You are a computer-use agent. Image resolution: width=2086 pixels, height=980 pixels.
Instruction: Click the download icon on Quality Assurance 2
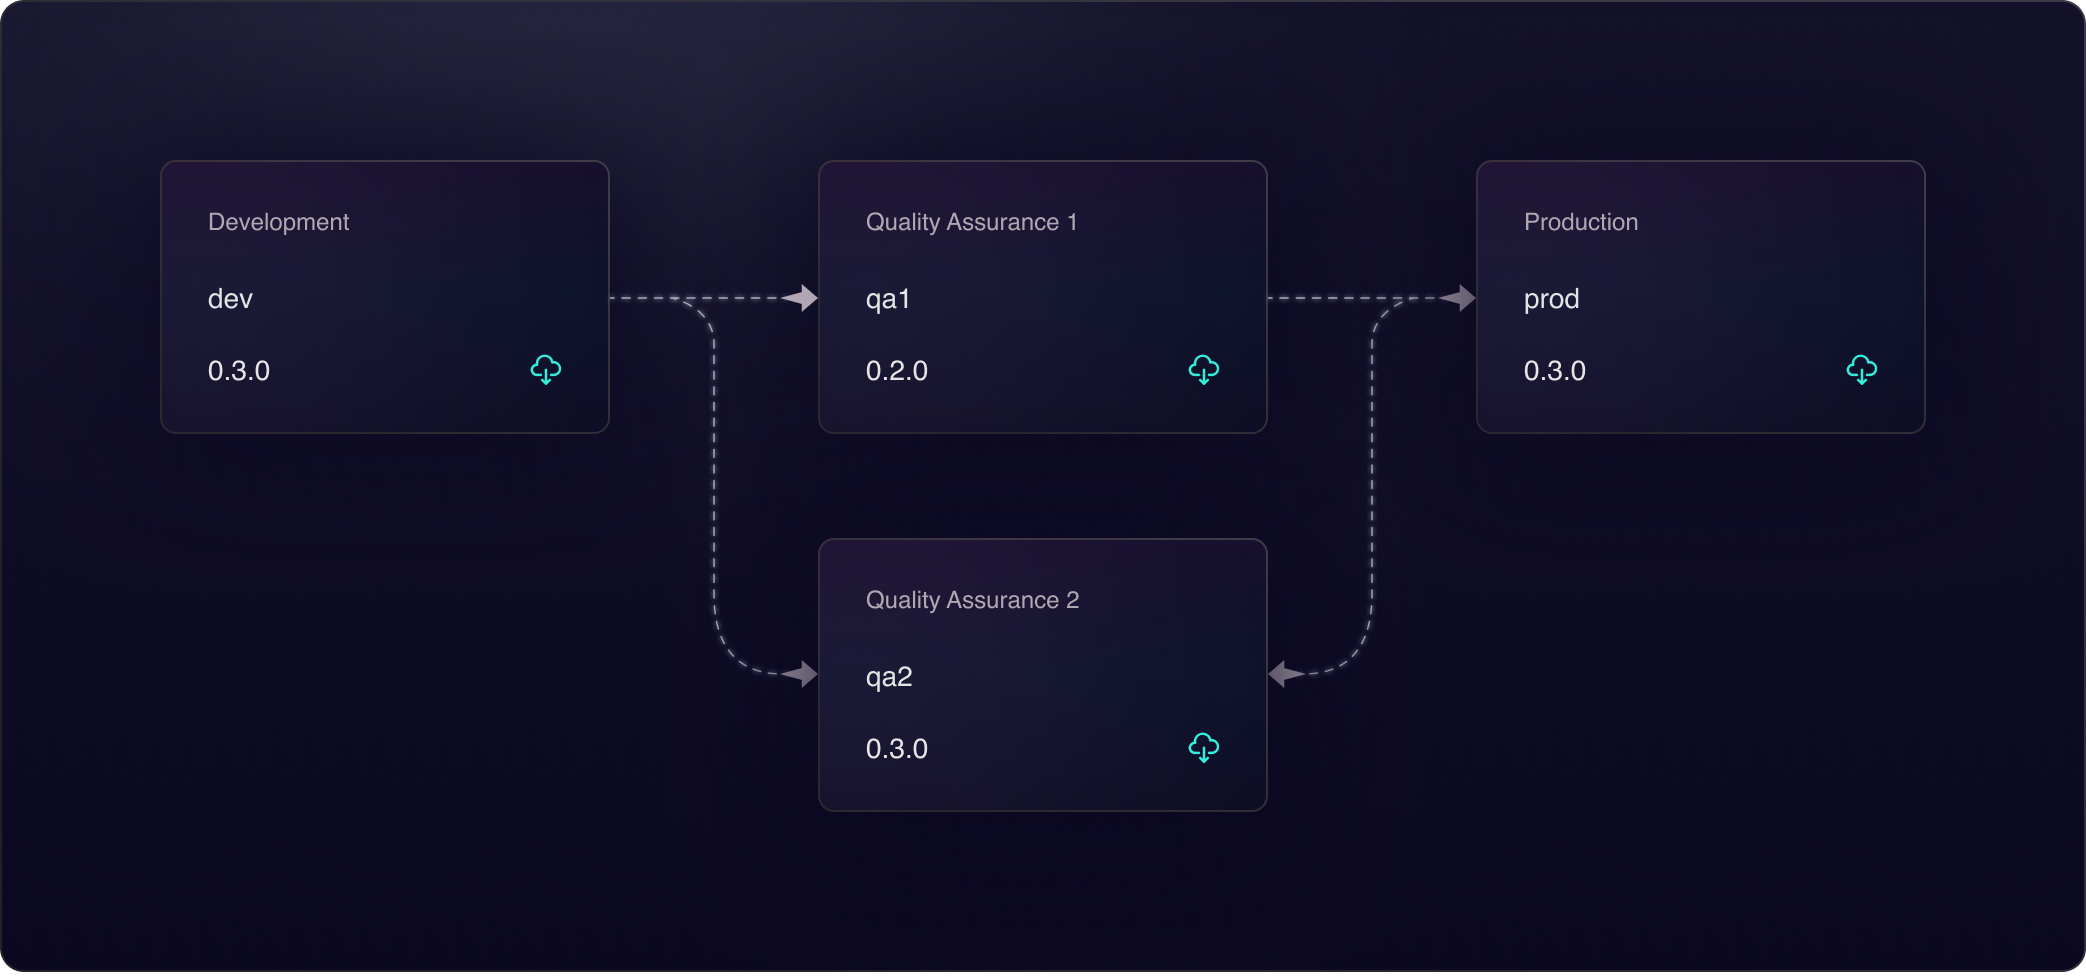point(1203,747)
